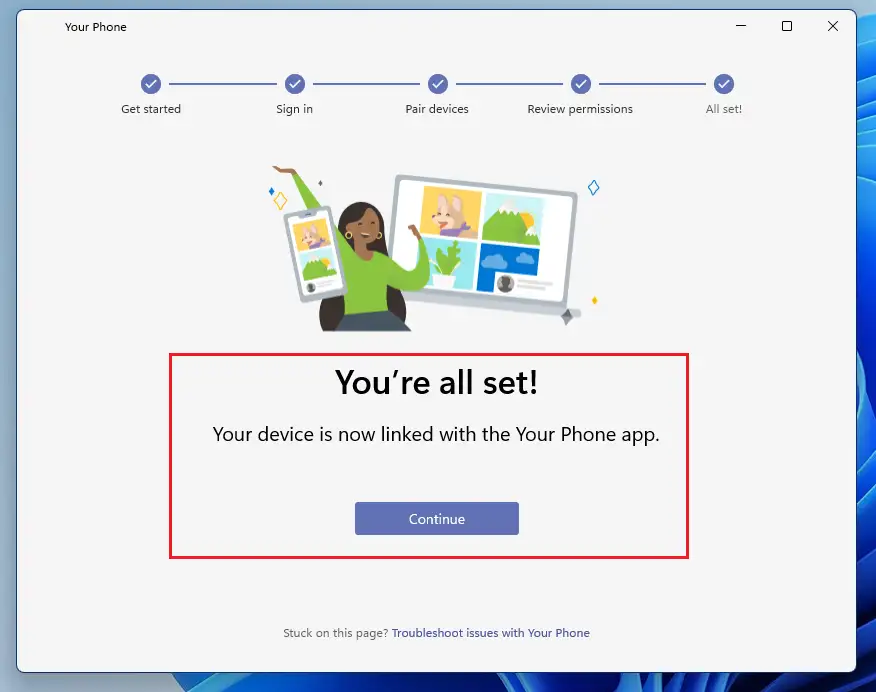Viewport: 876px width, 692px height.
Task: Click the Continue button
Action: point(436,518)
